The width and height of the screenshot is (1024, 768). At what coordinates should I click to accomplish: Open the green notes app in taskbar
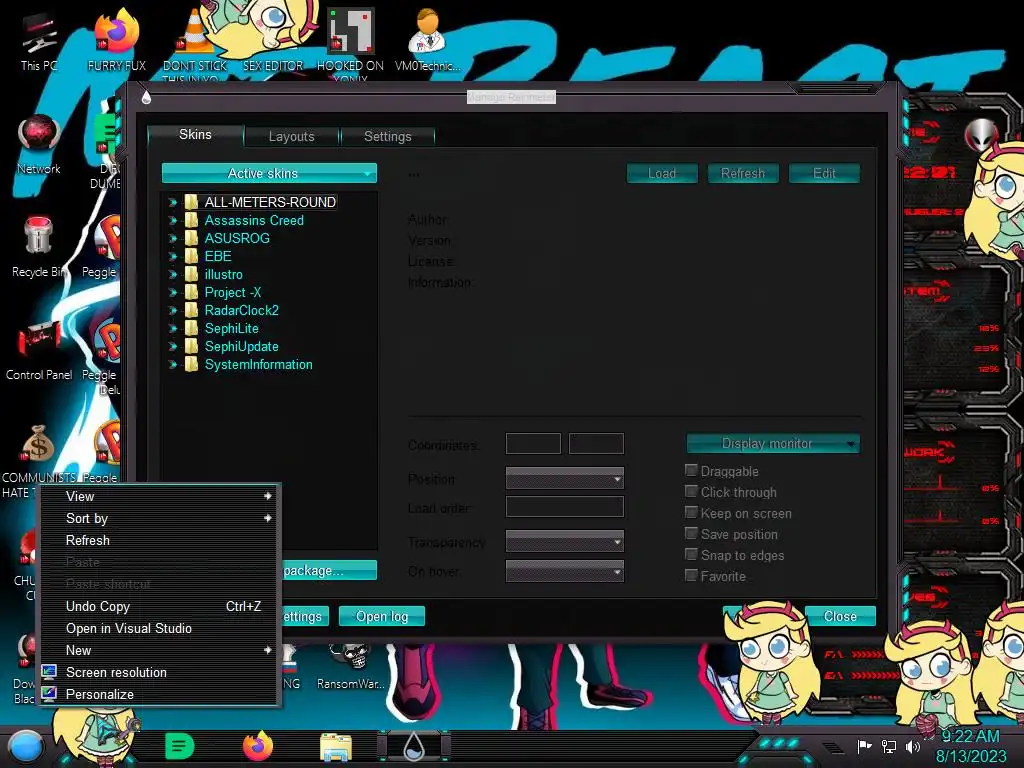[180, 746]
